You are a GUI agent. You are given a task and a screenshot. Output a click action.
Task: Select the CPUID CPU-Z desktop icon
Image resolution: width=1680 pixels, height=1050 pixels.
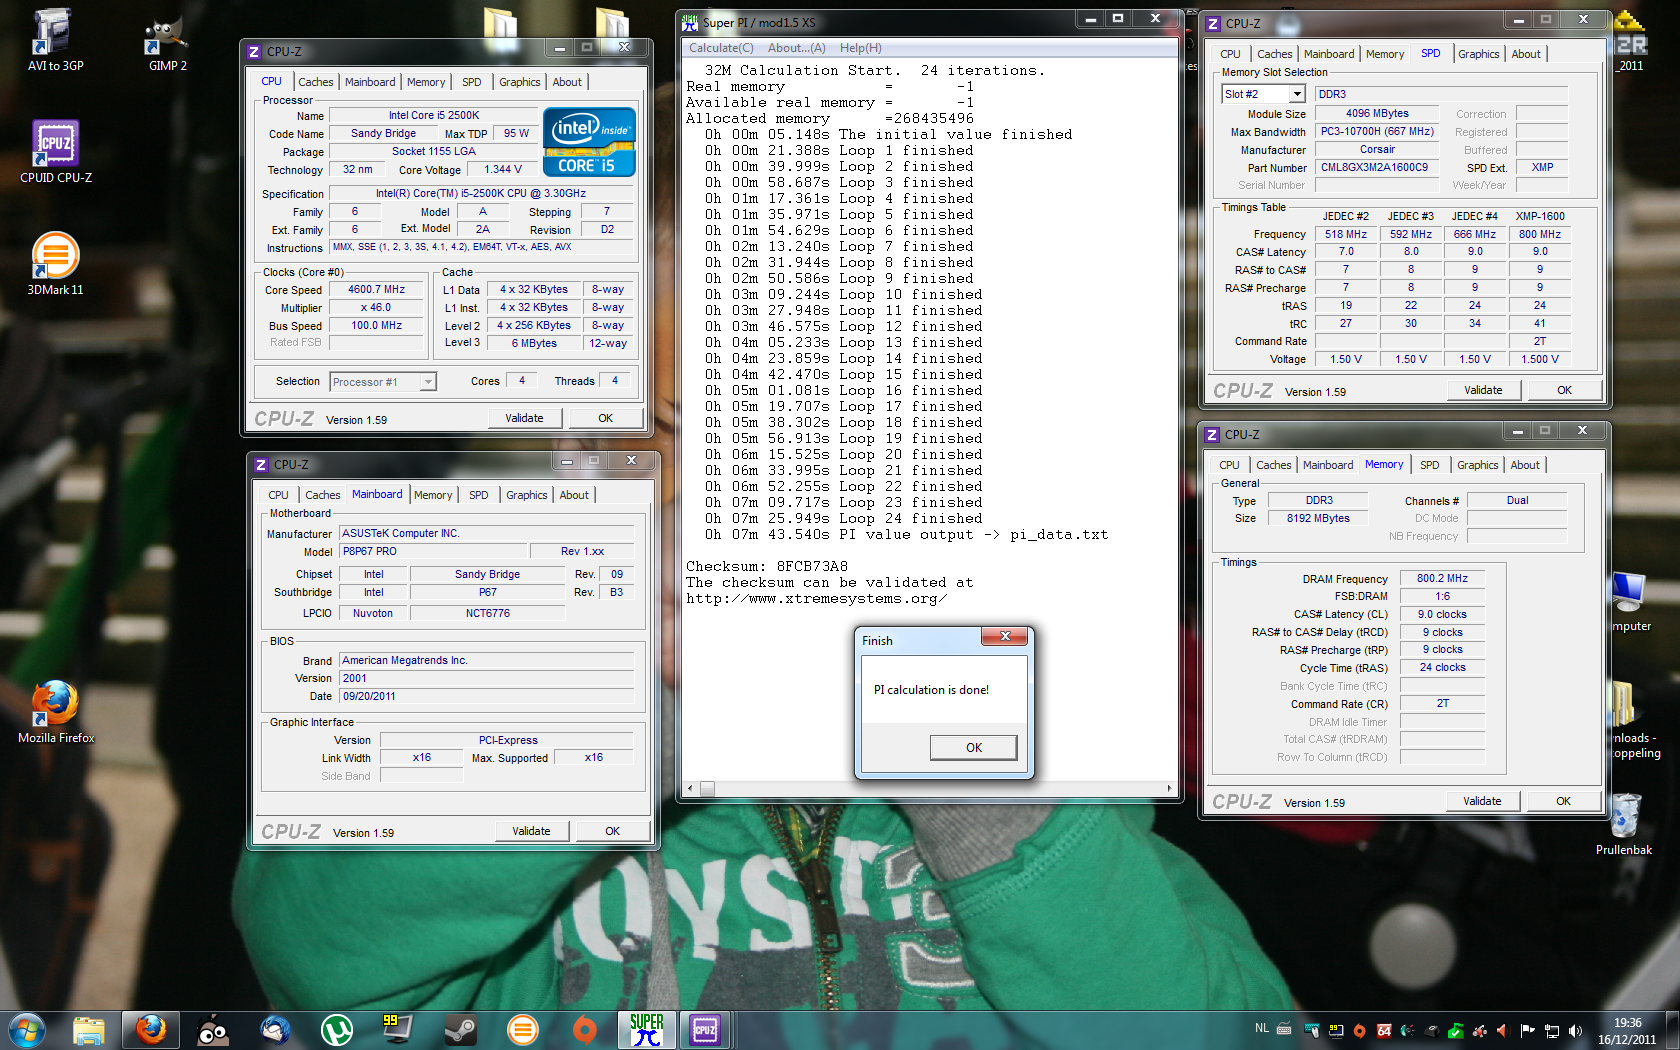tap(55, 152)
